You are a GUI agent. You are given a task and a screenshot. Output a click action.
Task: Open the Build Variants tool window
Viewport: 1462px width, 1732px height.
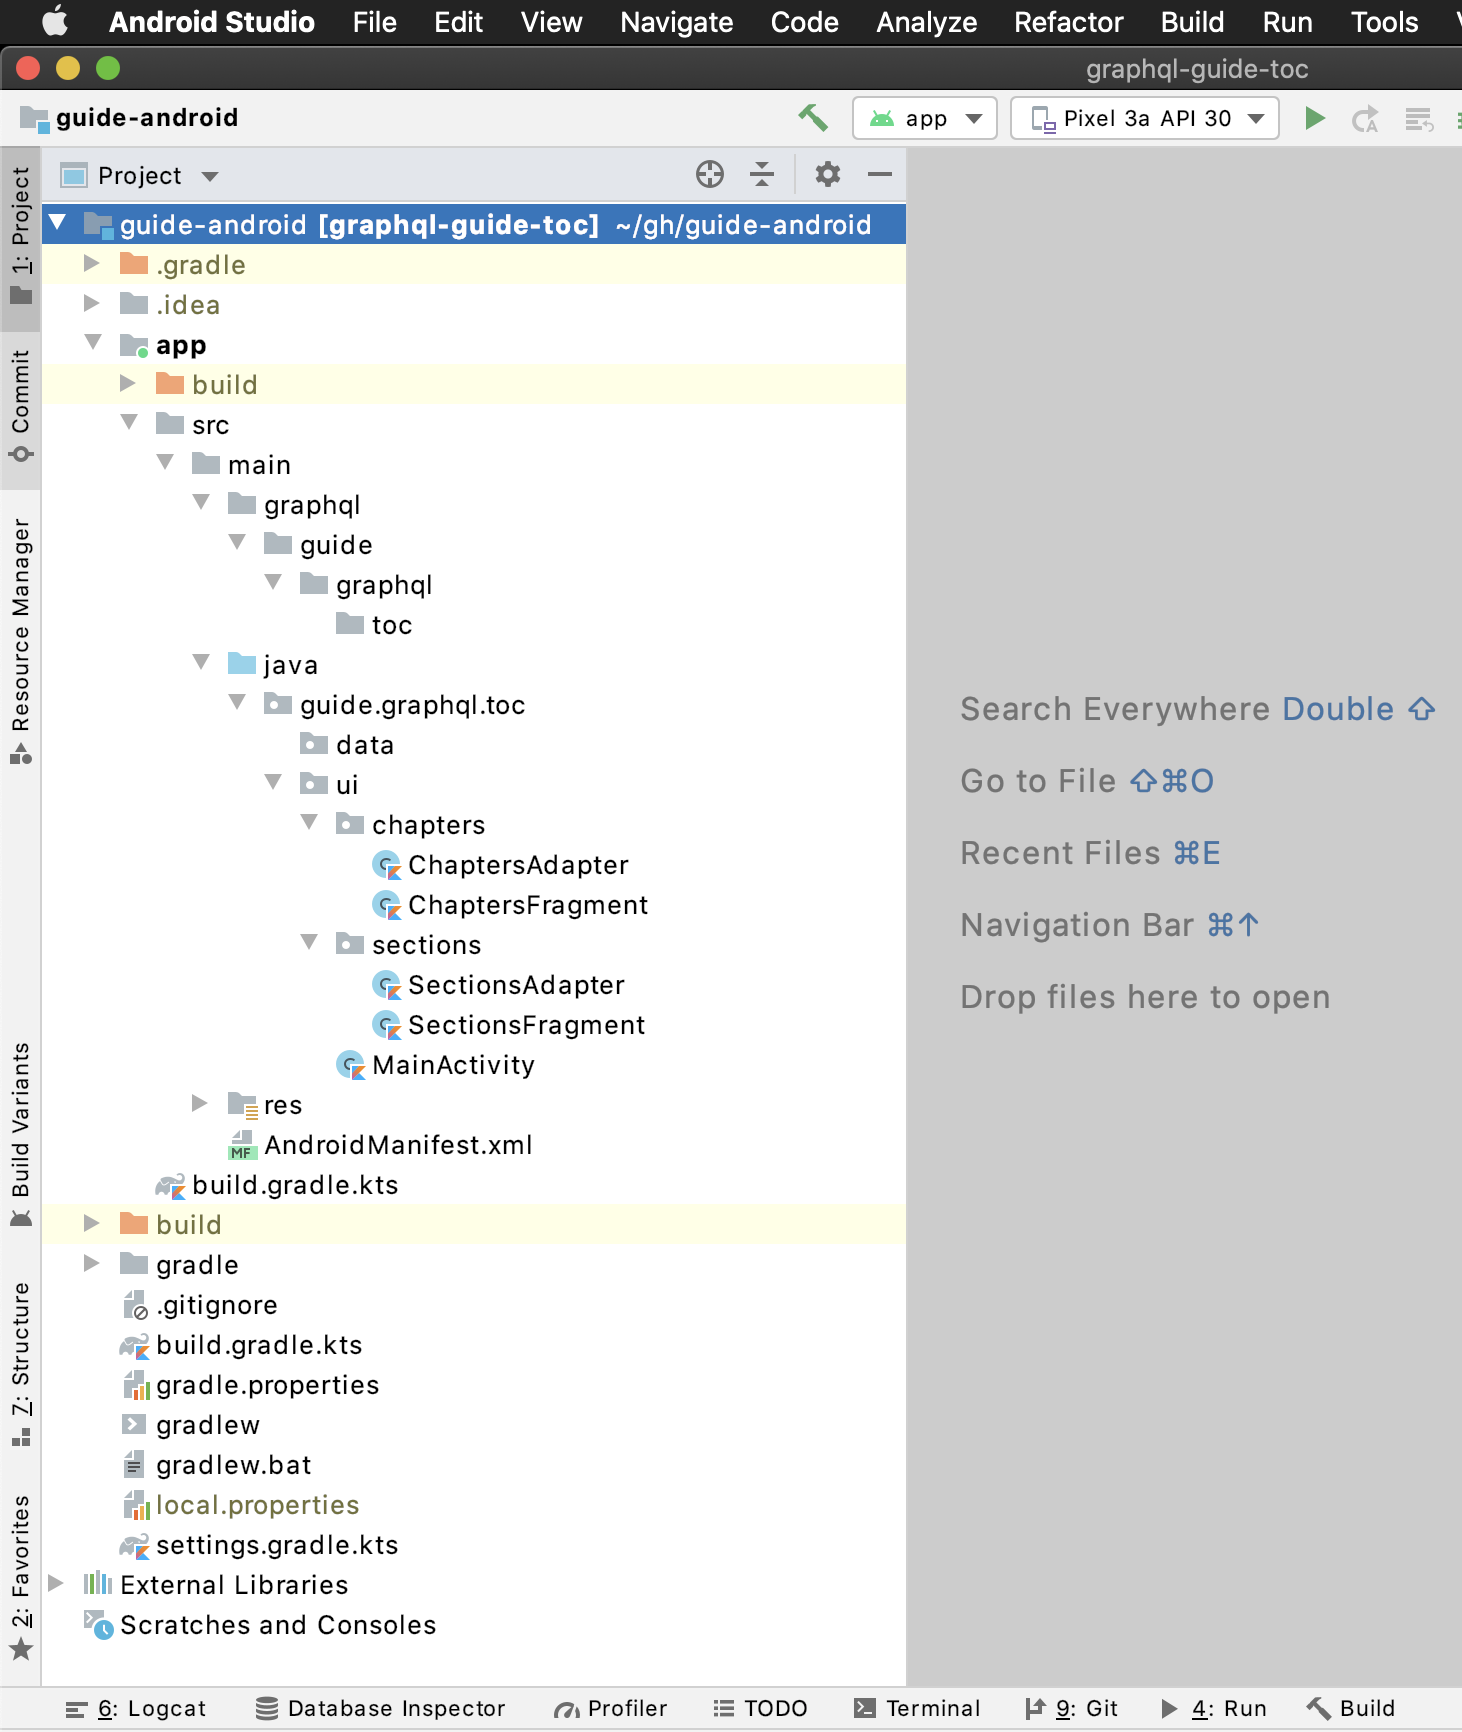coord(21,1135)
